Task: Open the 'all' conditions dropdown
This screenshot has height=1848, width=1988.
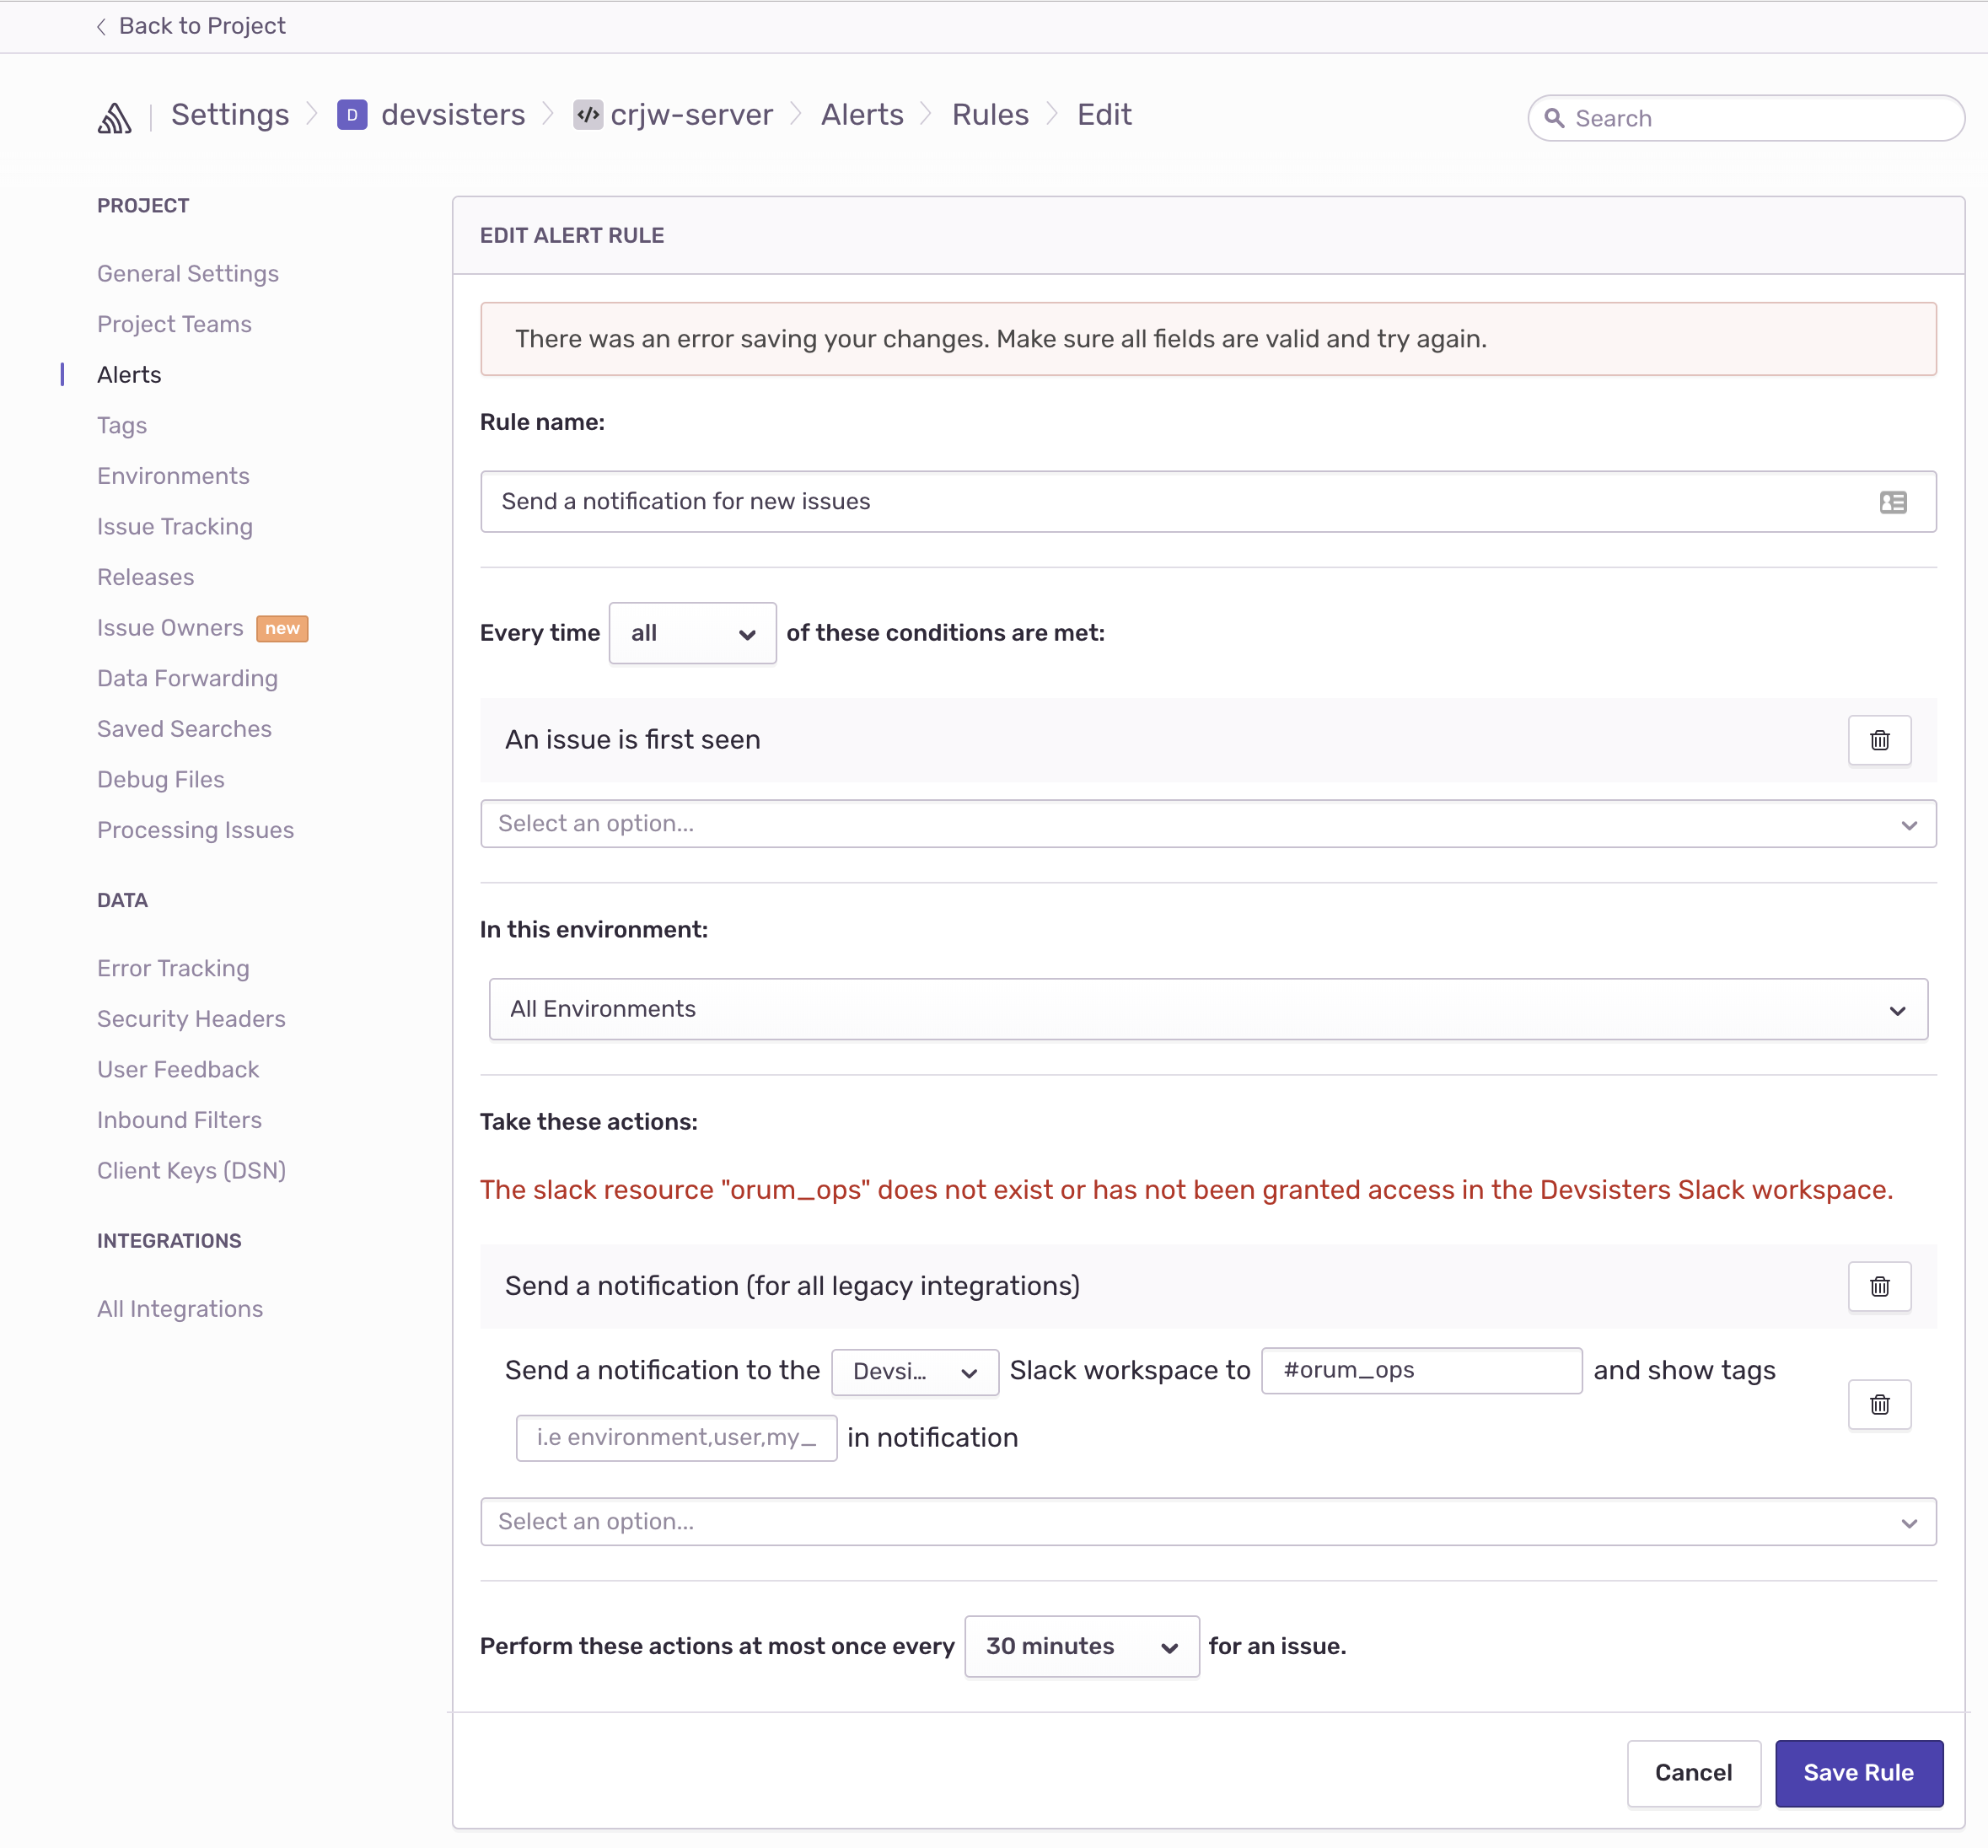Action: [x=692, y=632]
